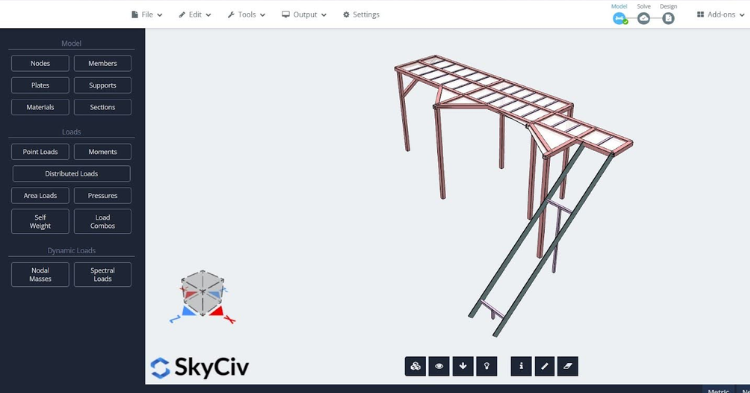Open the File dropdown menu
This screenshot has height=393, width=750.
[x=147, y=15]
